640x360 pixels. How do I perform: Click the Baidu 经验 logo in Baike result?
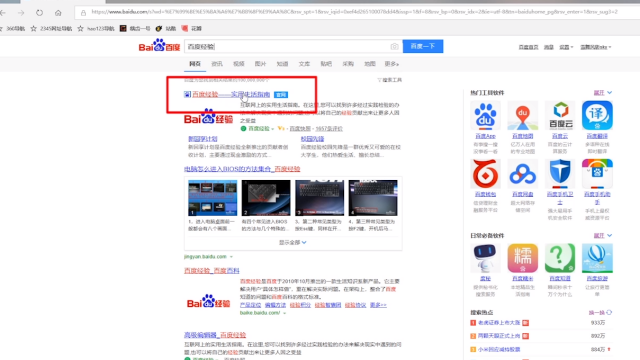click(209, 302)
